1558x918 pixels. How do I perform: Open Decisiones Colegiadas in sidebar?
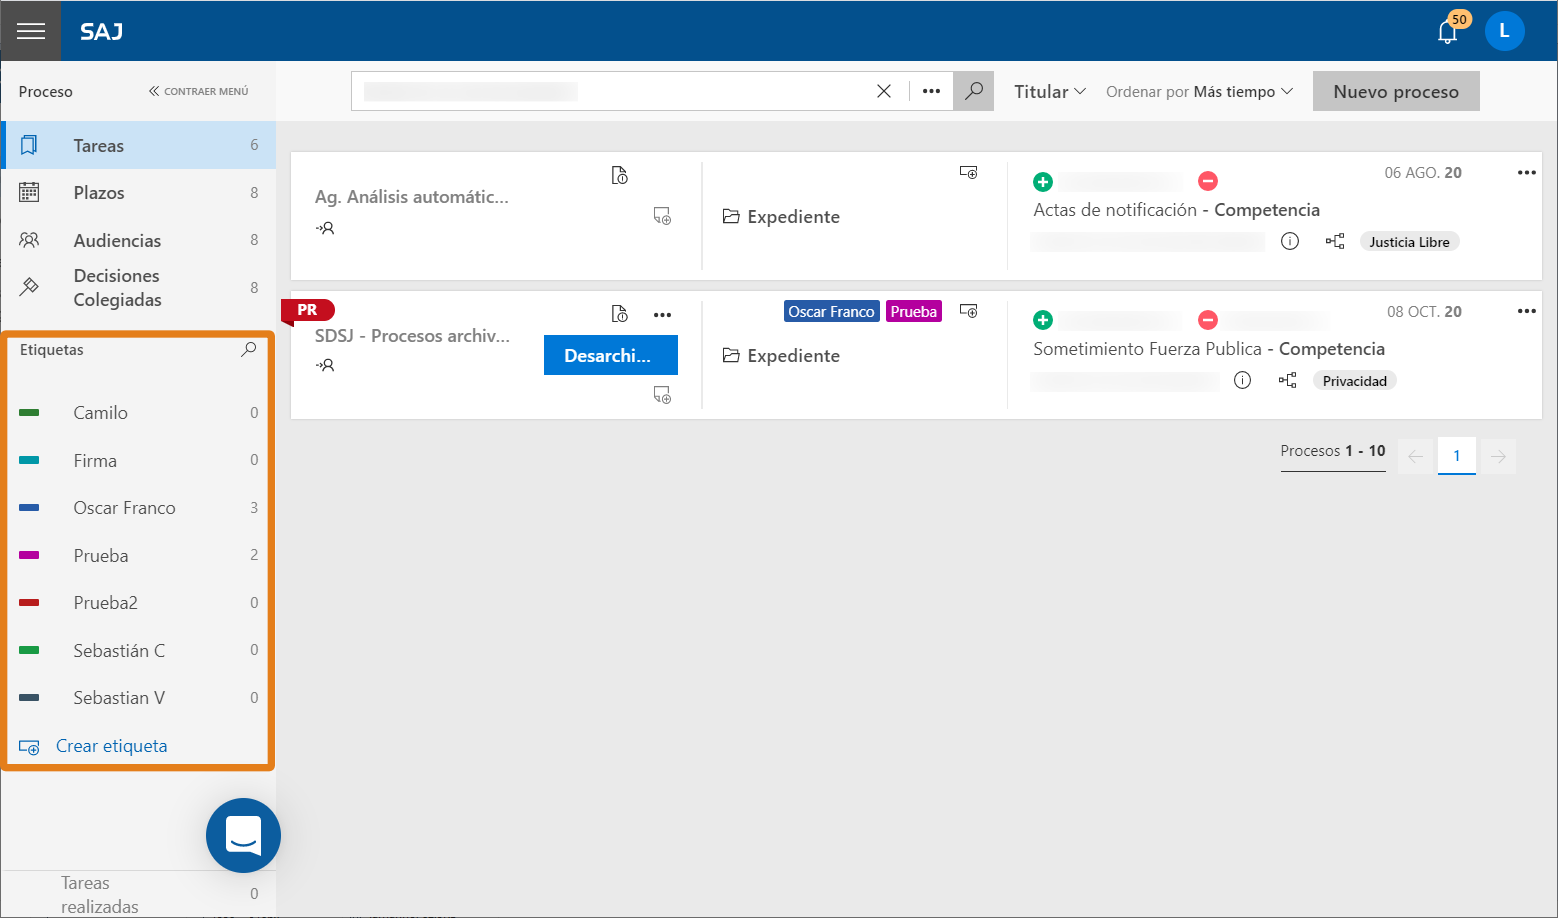point(138,287)
